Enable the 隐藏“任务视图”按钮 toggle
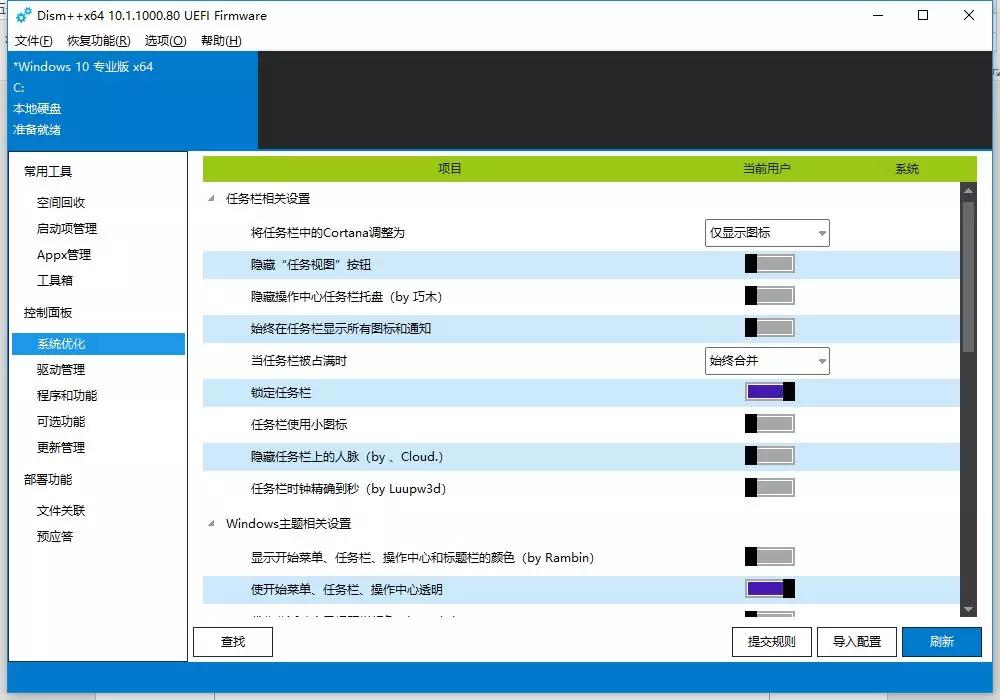 [x=767, y=262]
